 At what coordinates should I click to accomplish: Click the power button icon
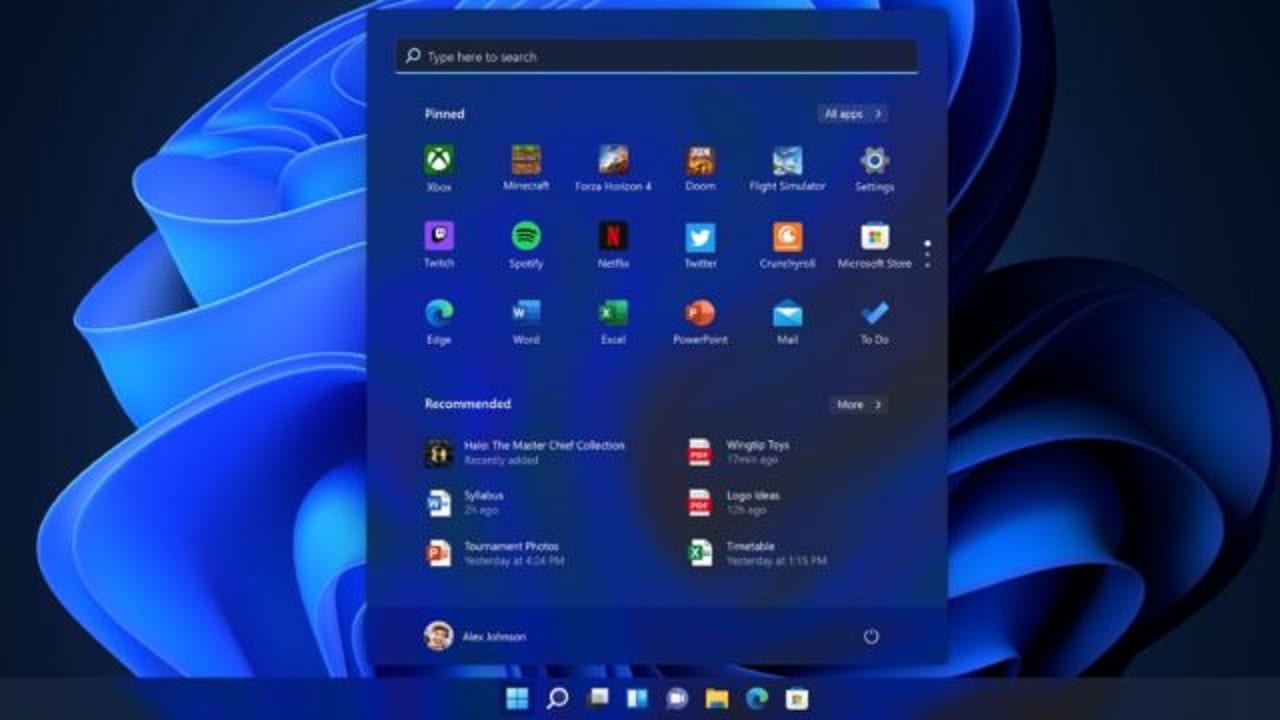pyautogui.click(x=871, y=636)
